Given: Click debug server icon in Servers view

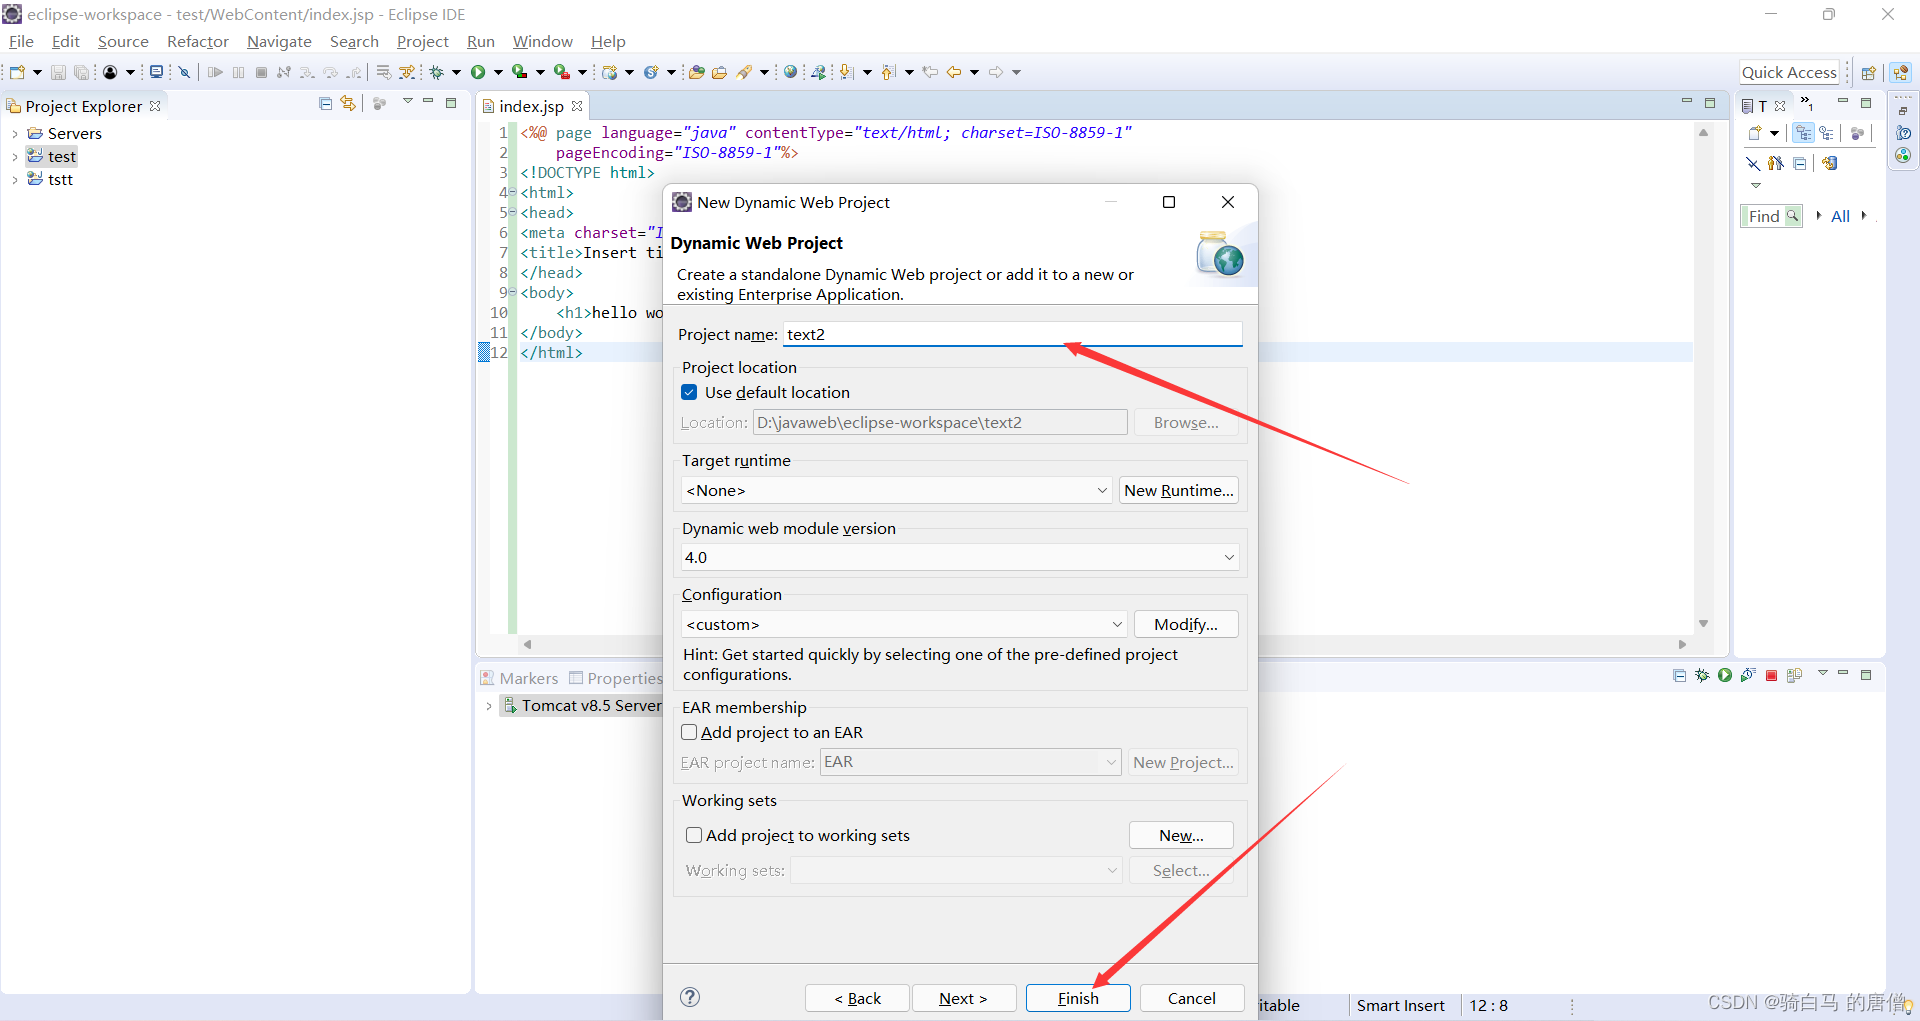Looking at the screenshot, I should 1702,676.
